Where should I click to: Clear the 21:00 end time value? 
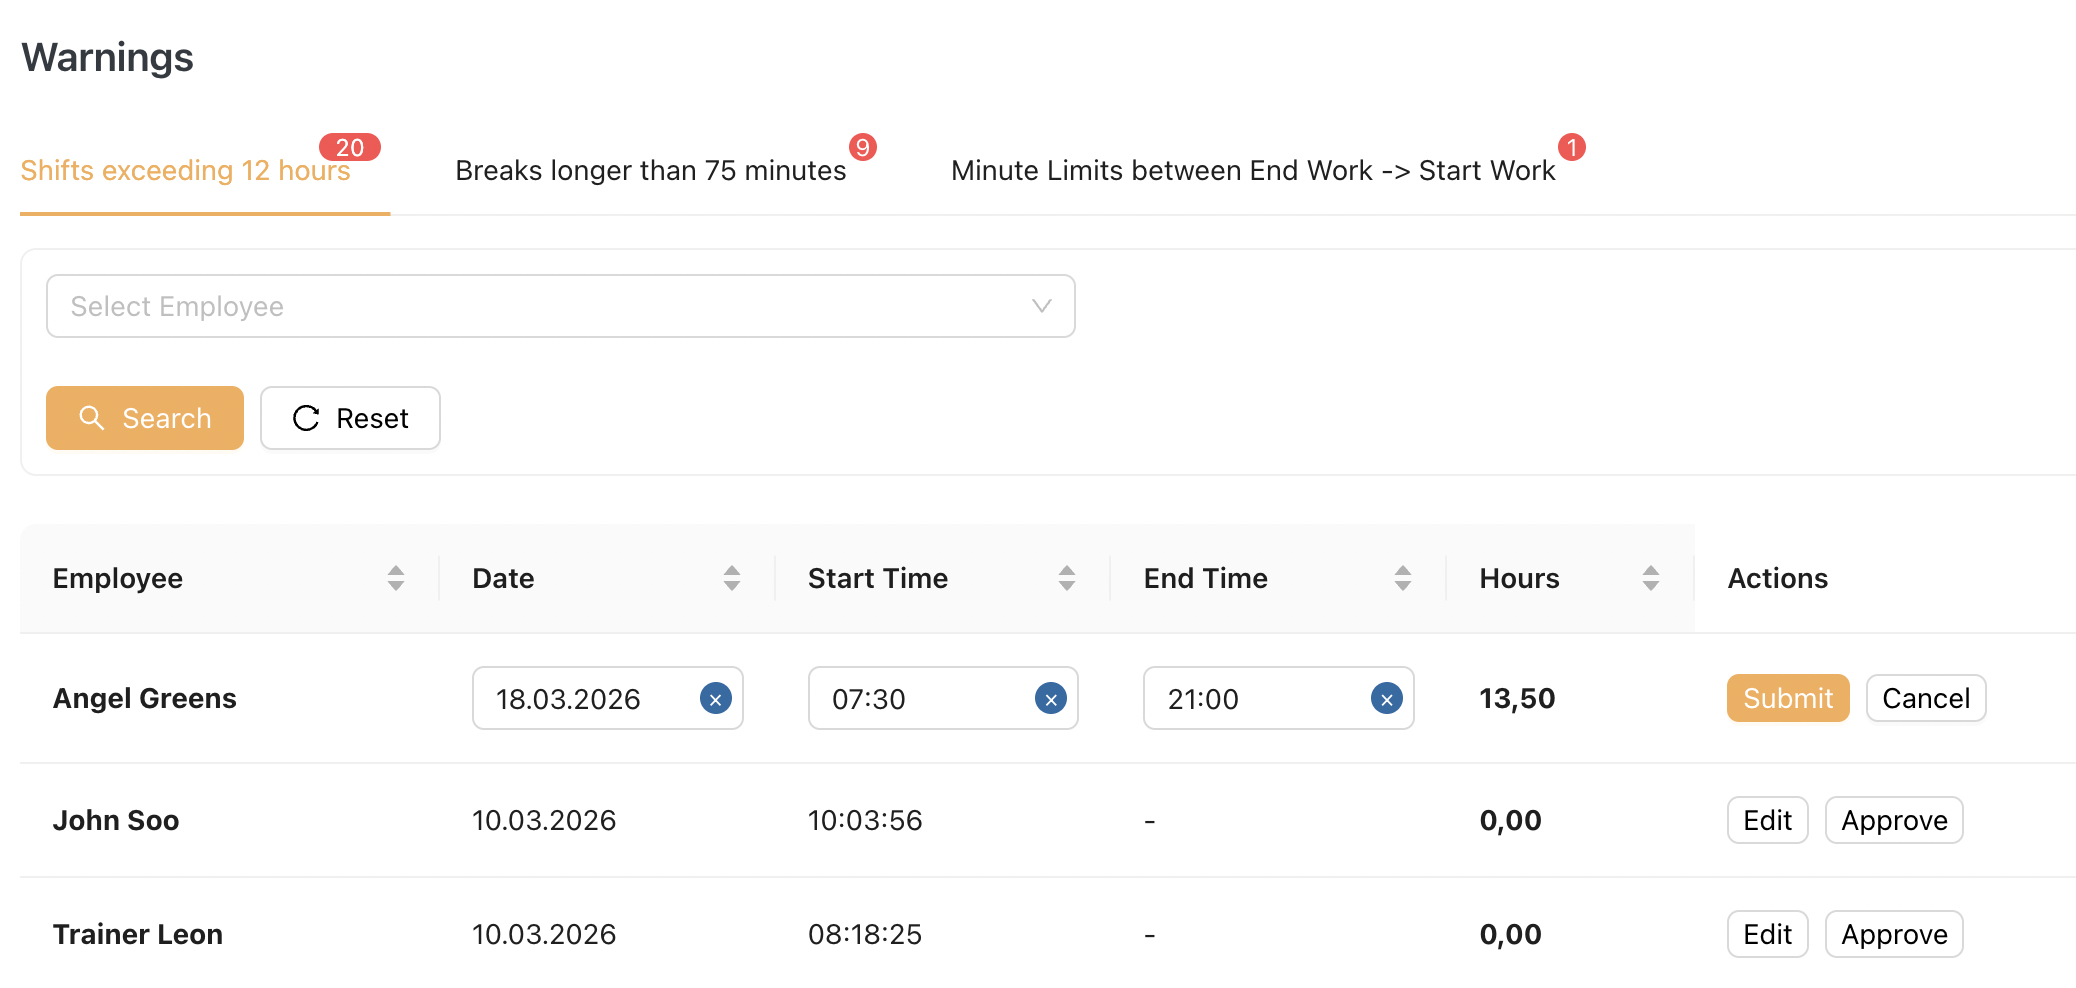[1386, 699]
